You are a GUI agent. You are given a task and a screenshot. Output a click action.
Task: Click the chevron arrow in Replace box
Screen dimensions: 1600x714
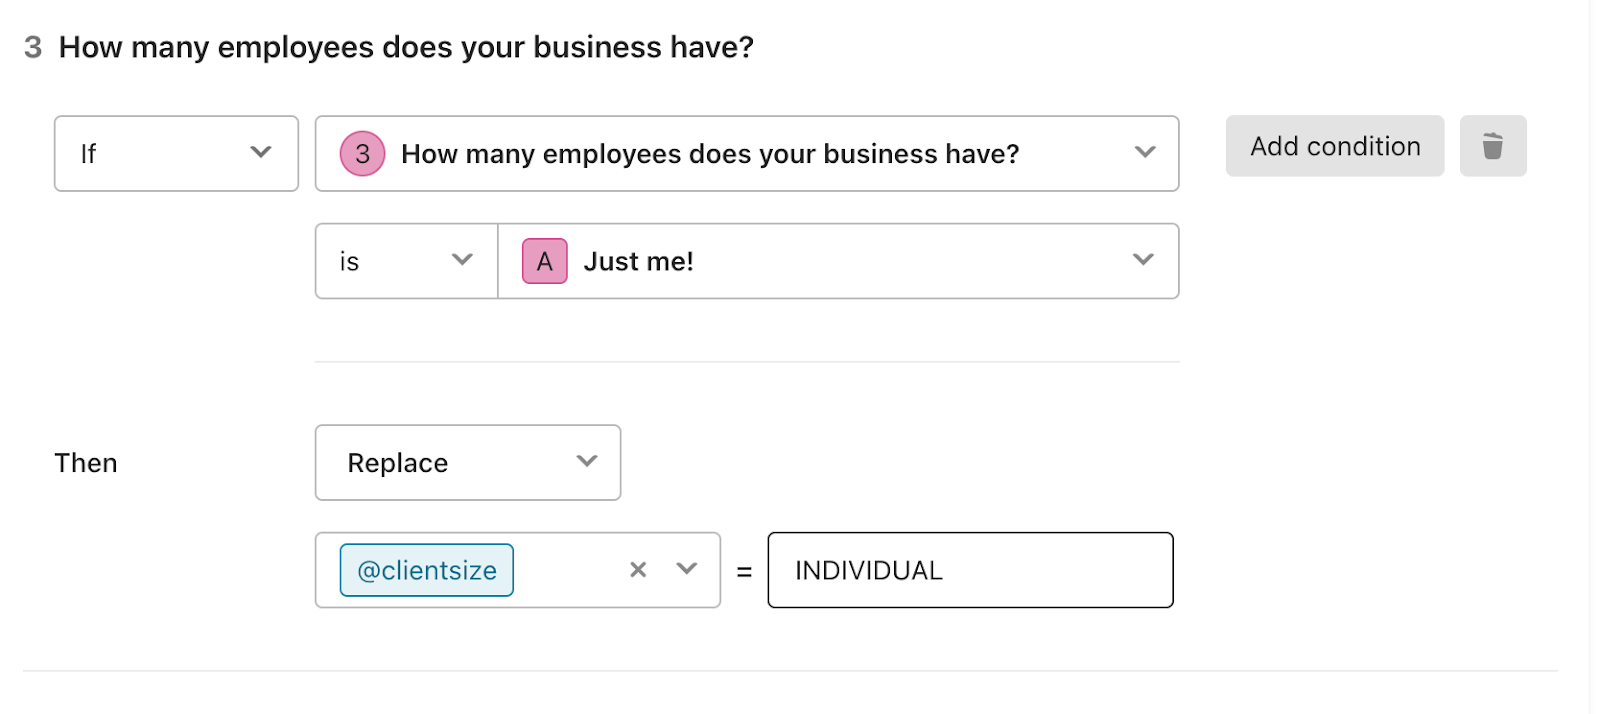pos(587,461)
